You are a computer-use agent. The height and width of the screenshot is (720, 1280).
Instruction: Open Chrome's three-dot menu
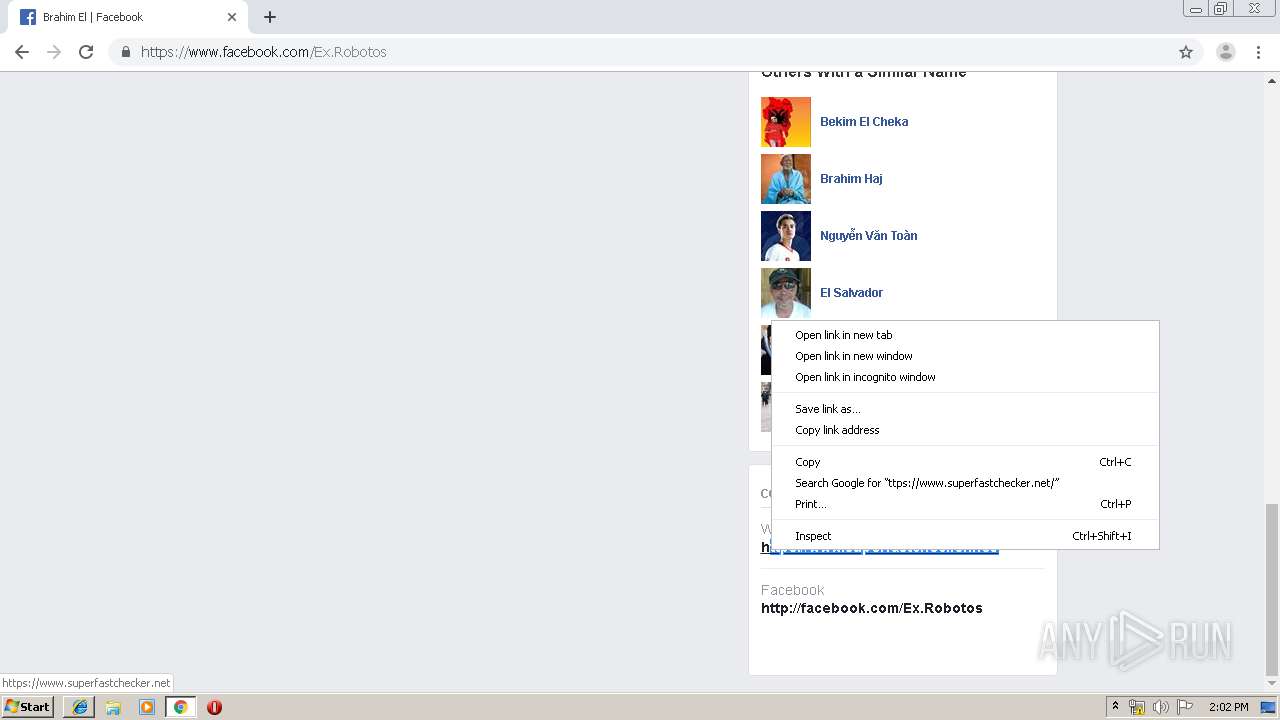click(1259, 52)
